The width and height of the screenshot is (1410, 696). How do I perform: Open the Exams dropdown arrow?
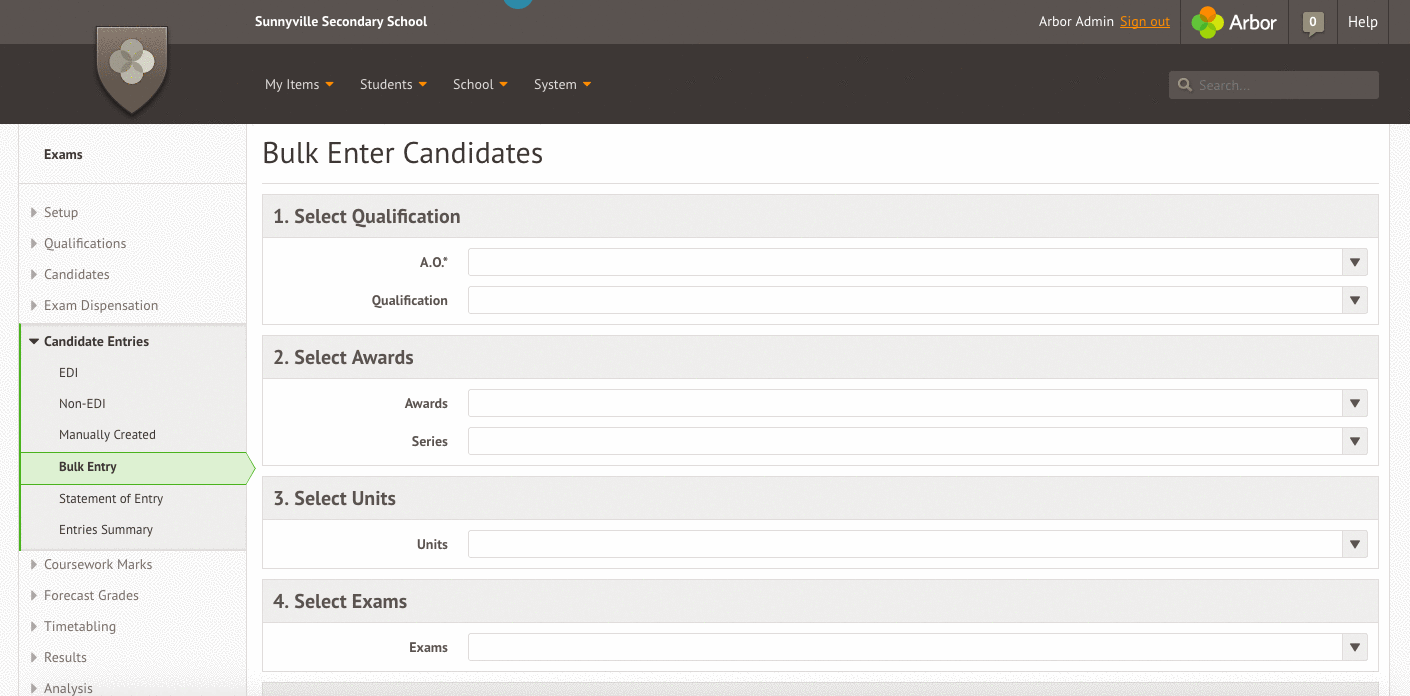tap(1355, 648)
